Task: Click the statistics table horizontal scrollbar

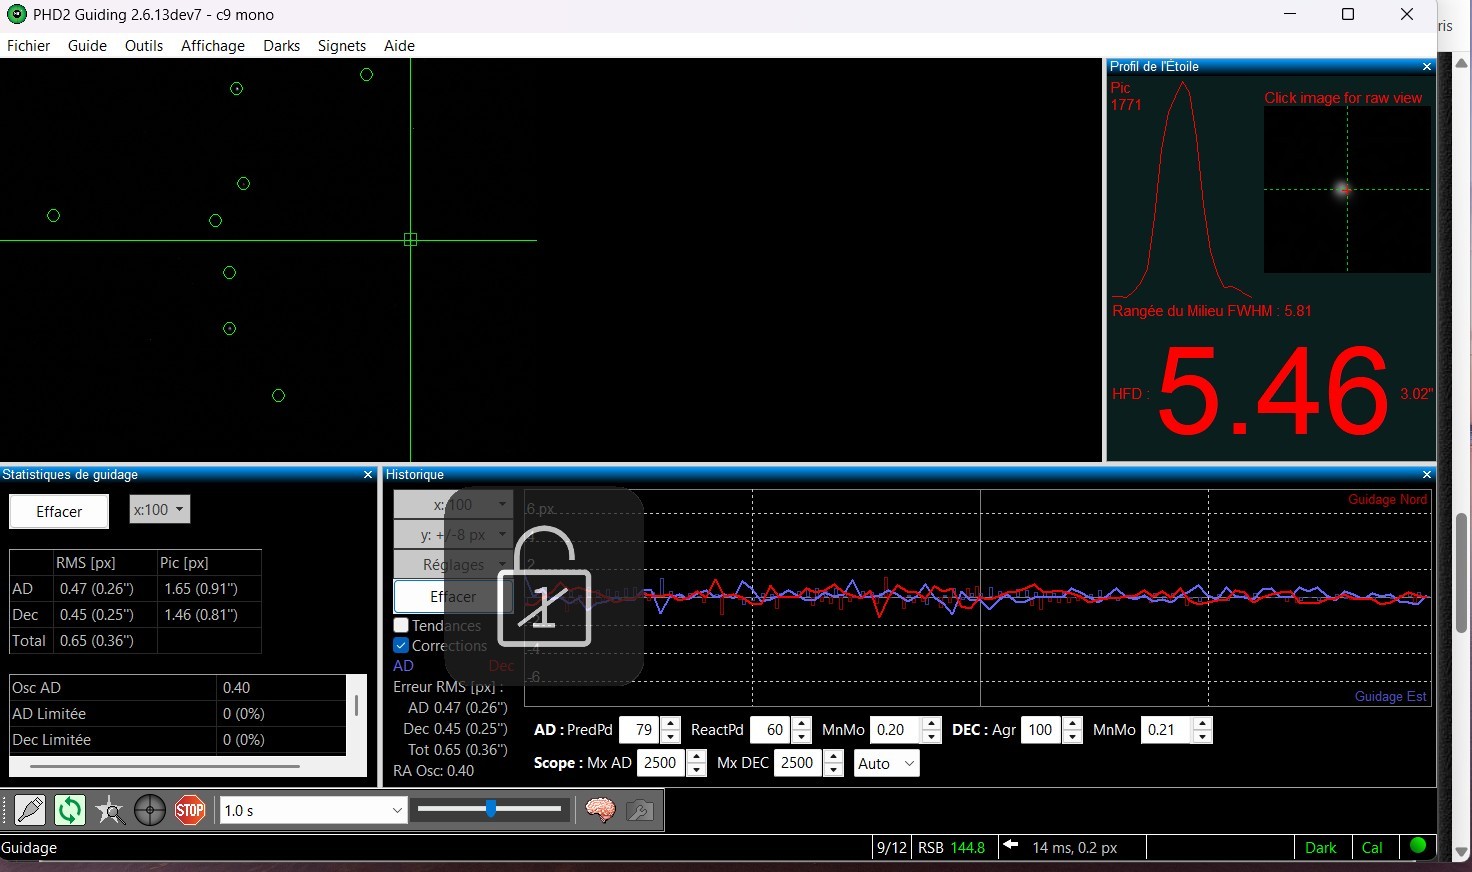Action: click(x=165, y=767)
